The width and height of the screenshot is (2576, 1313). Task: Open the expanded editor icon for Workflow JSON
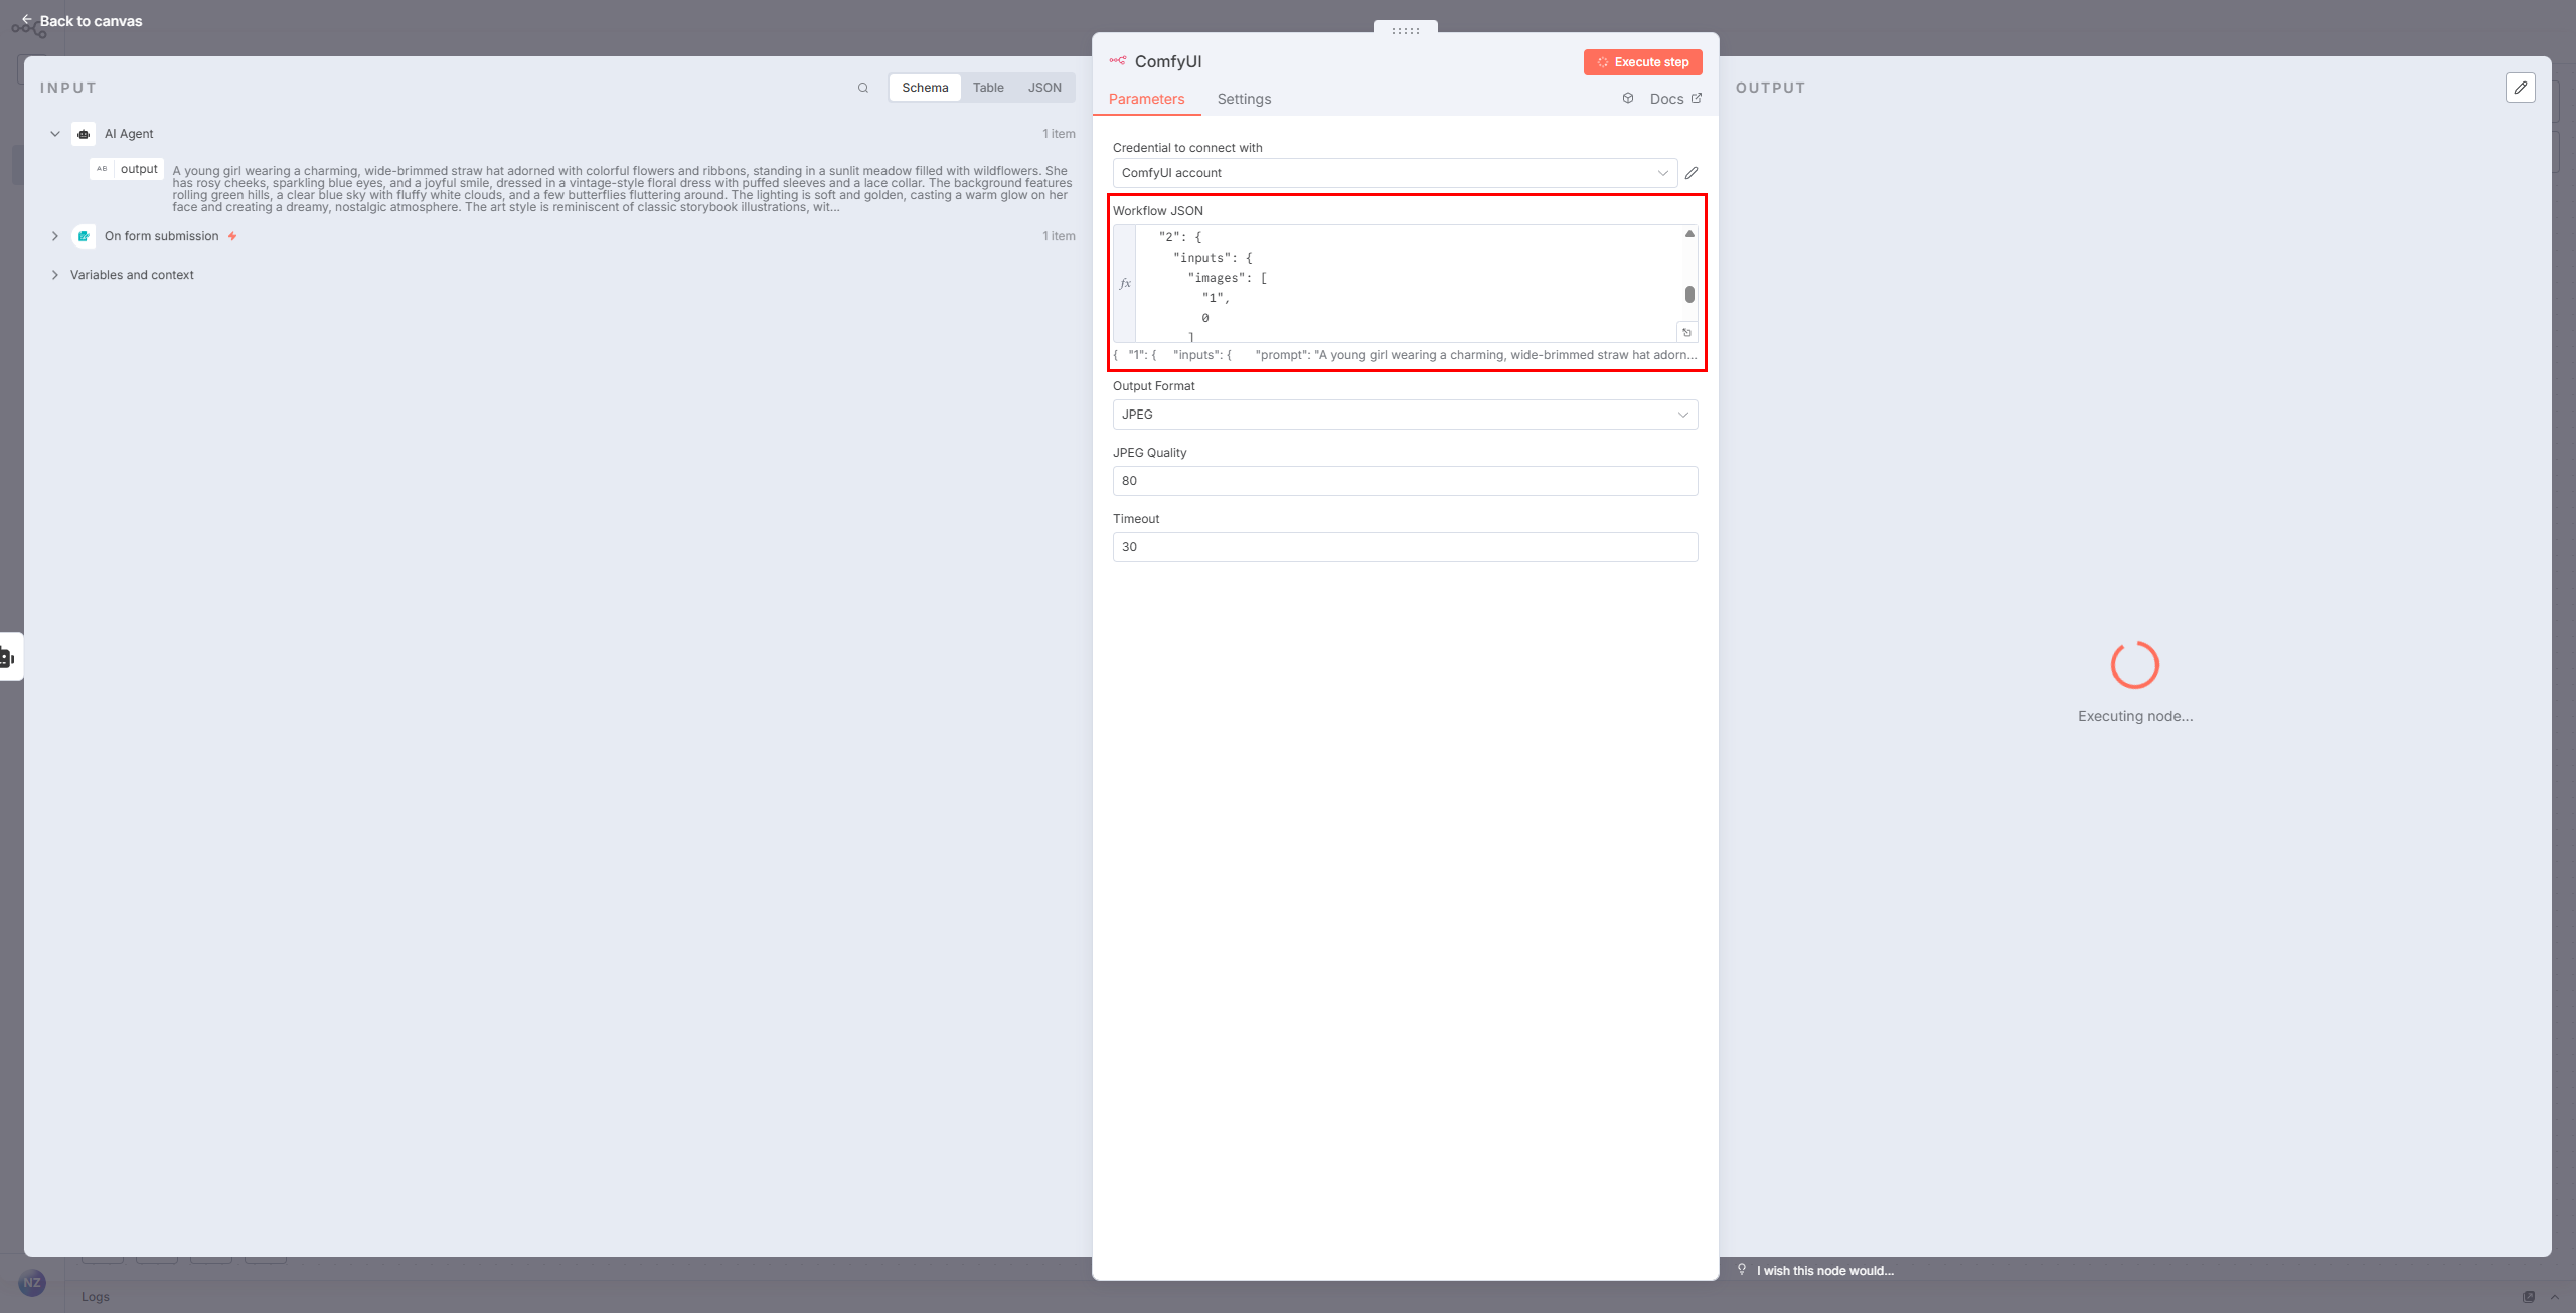[1687, 332]
